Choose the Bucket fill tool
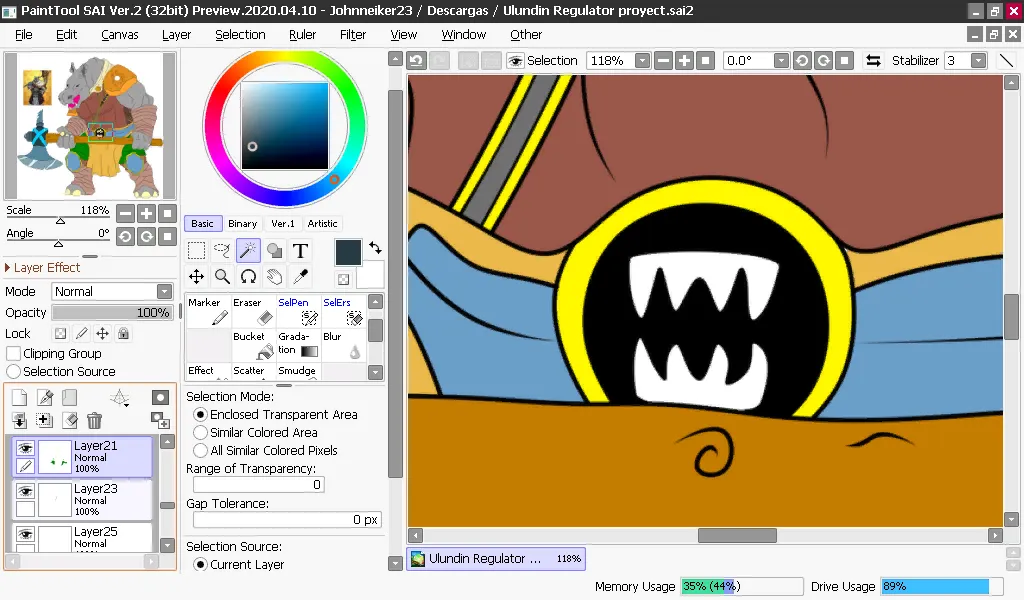Viewport: 1024px width, 600px height. pos(253,345)
